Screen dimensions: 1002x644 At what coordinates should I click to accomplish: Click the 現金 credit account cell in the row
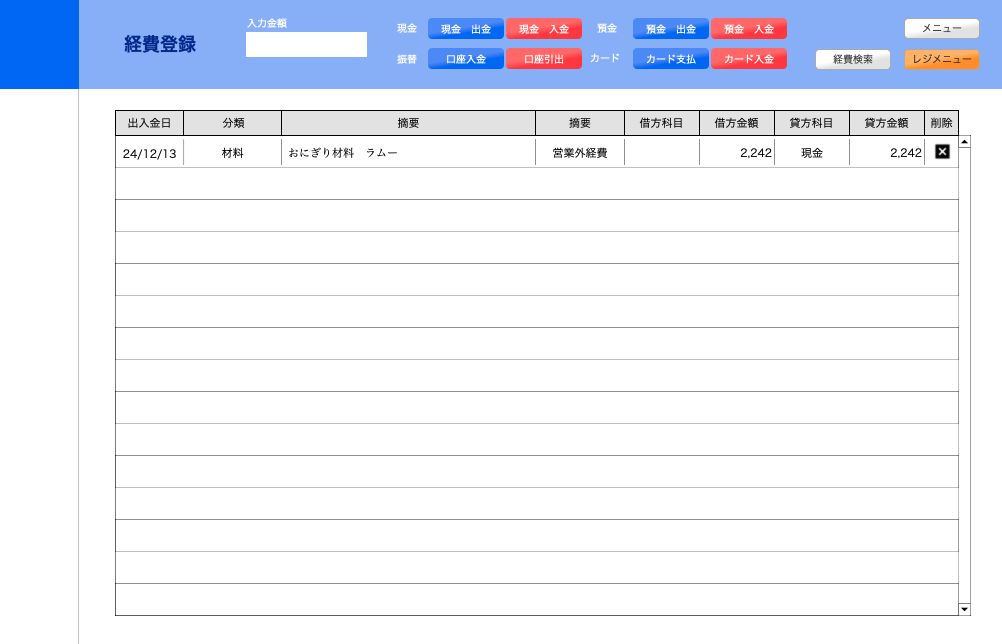pos(811,153)
